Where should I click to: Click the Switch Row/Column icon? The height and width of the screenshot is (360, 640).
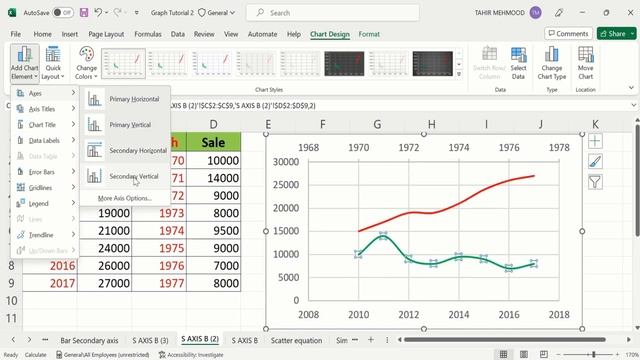tap(489, 63)
